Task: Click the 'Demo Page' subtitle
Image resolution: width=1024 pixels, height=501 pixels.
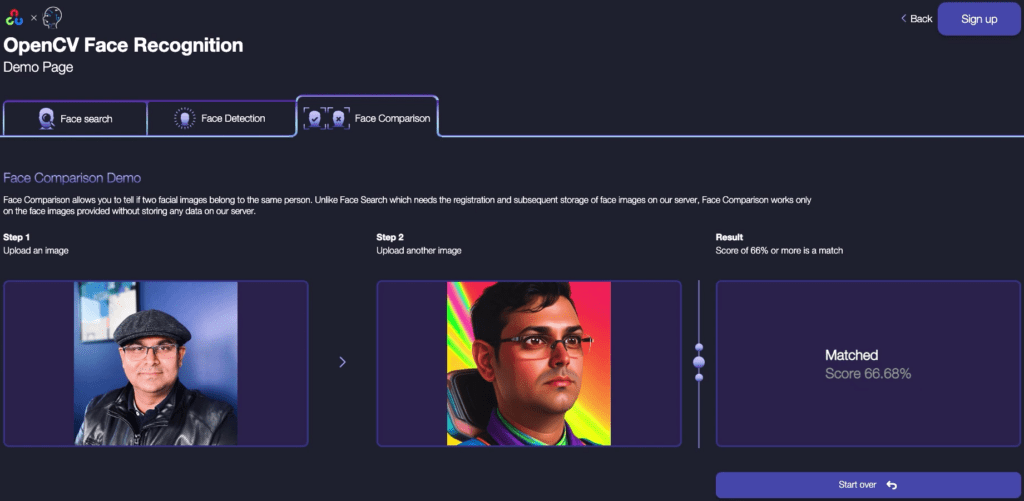Action: point(38,67)
